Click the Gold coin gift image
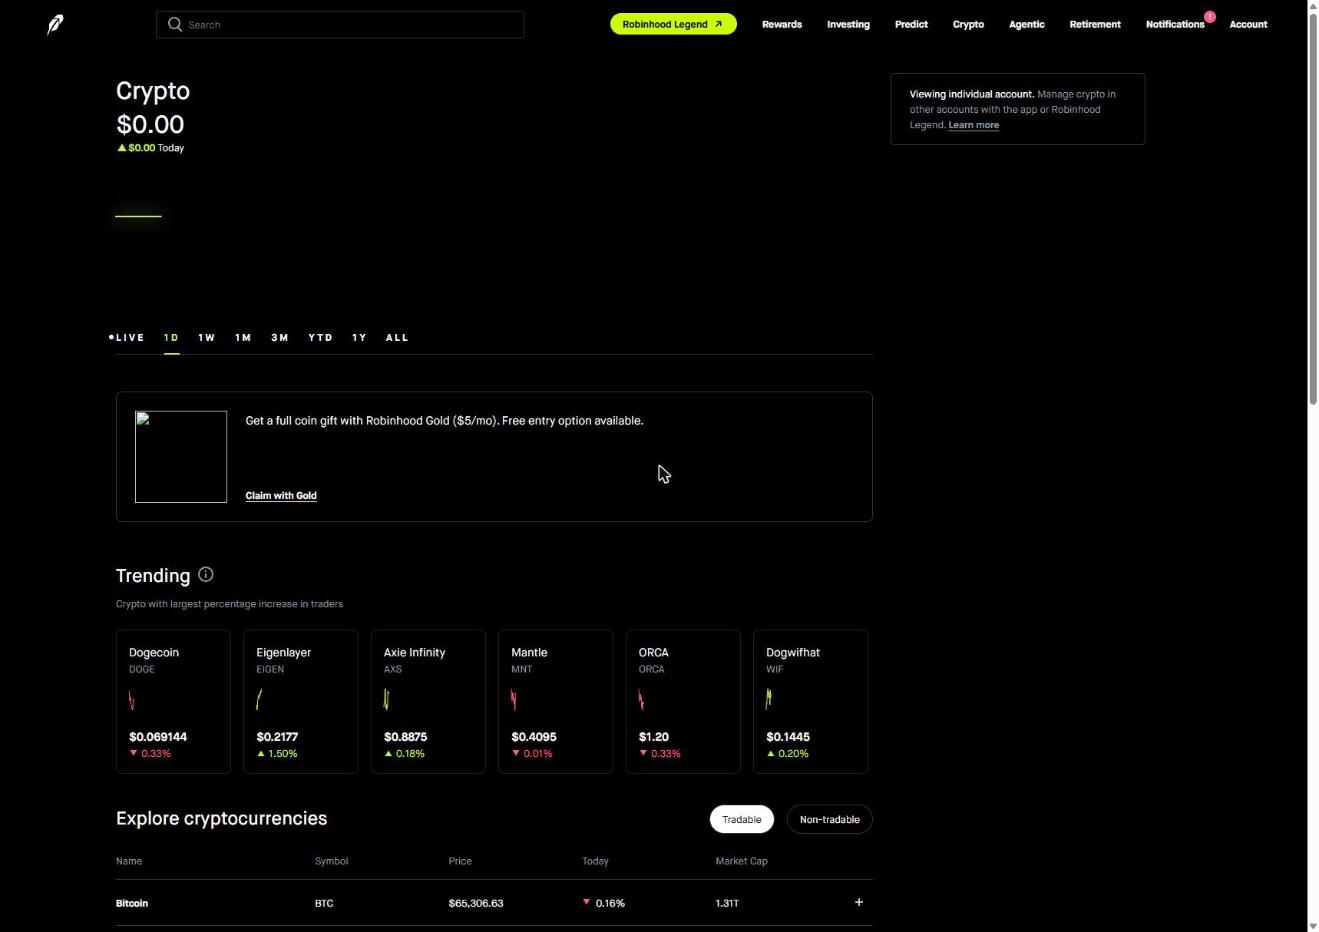 point(181,457)
